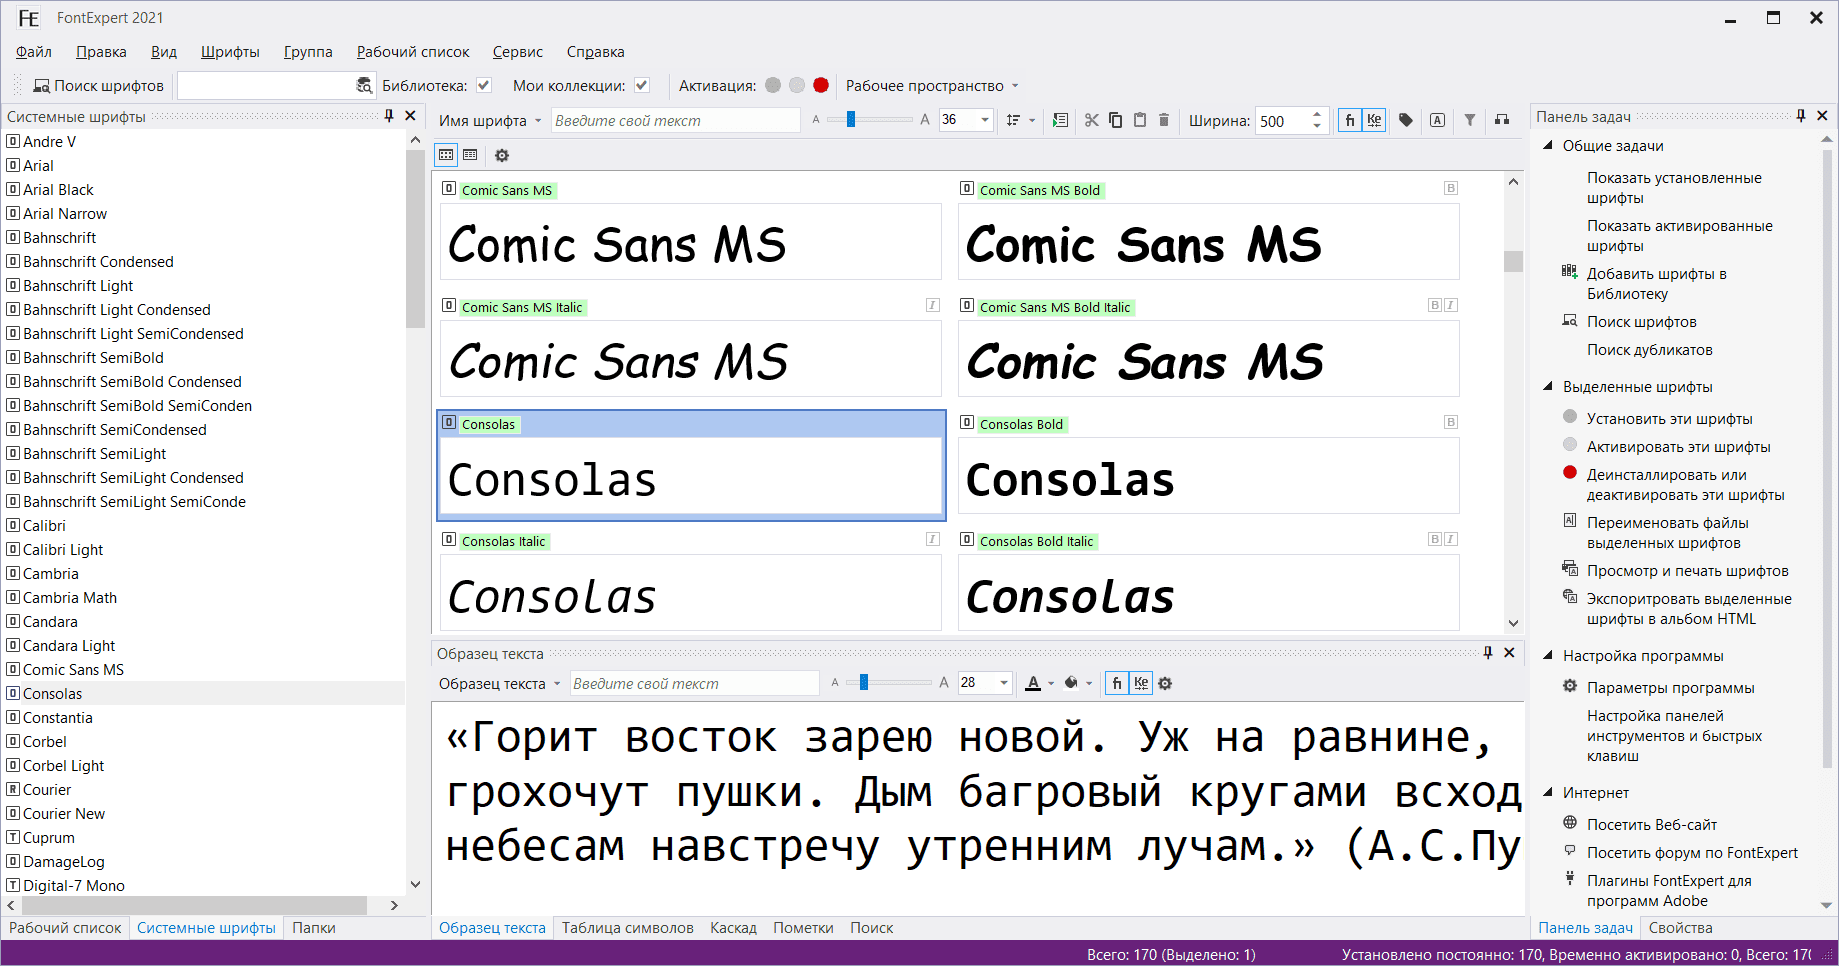
Task: Click the paste clipboard icon in the font toolbar
Action: pos(1140,120)
